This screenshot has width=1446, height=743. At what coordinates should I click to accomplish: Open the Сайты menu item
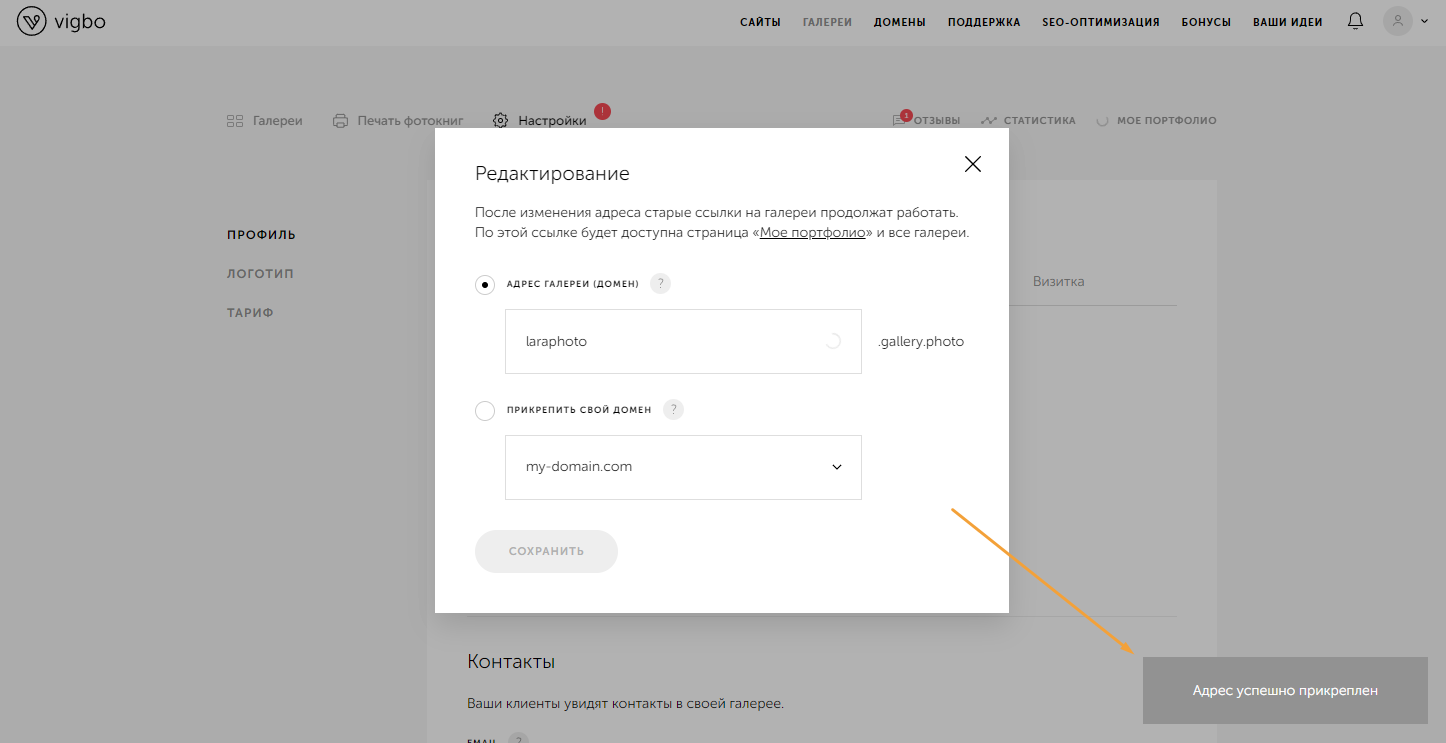(760, 22)
